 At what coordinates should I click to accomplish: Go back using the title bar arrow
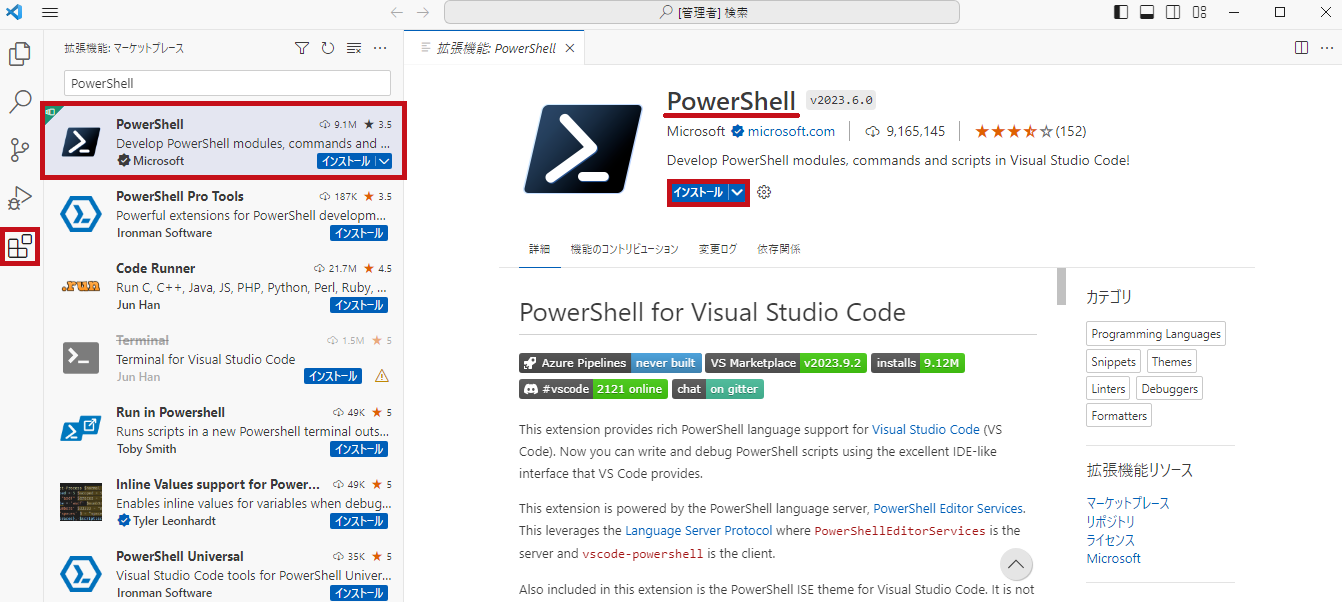pyautogui.click(x=397, y=12)
